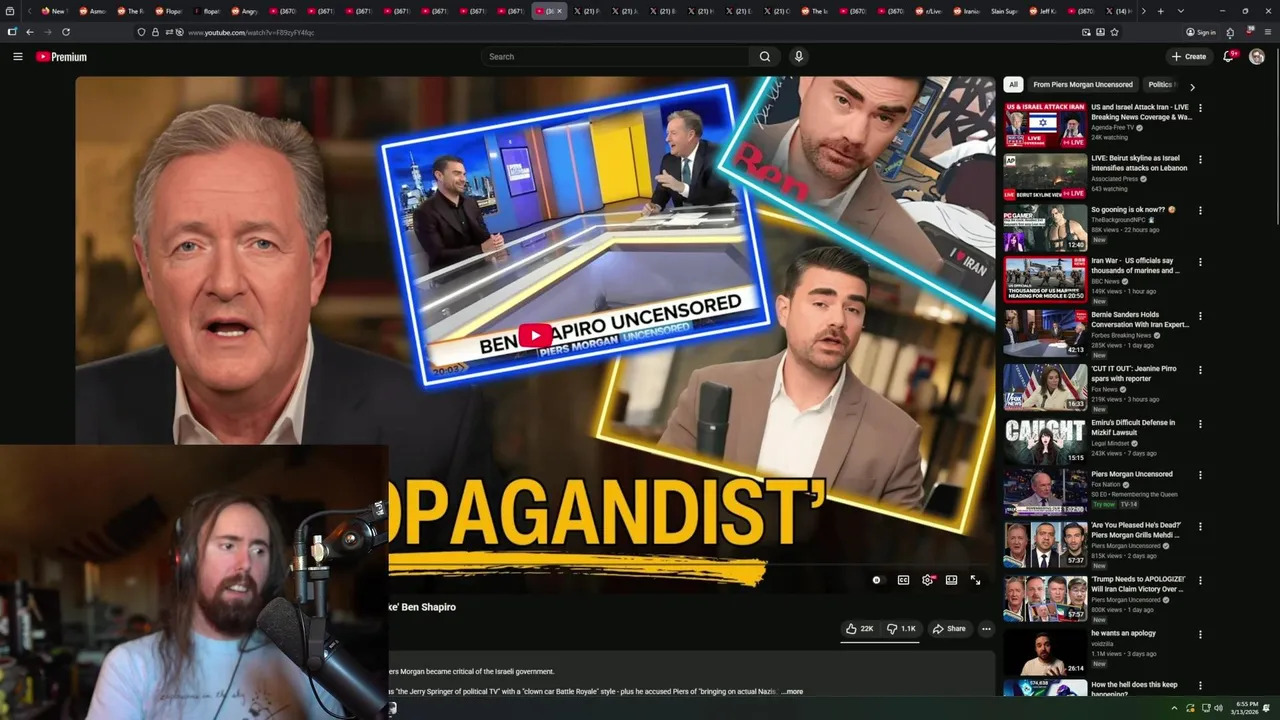Open Iran War US officials video title

[1135, 266]
